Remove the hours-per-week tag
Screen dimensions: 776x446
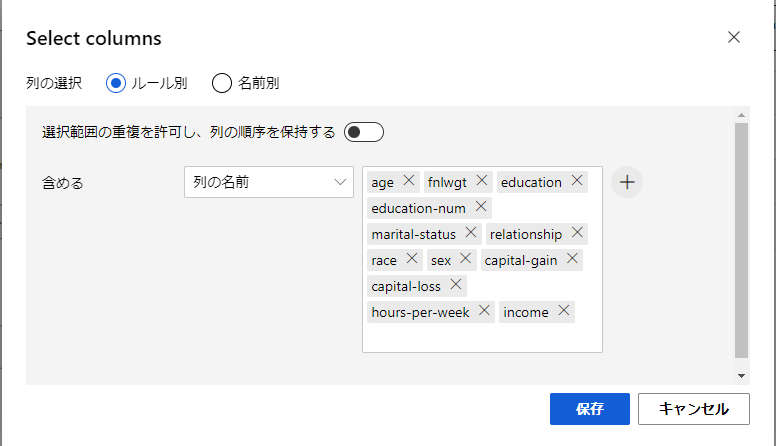click(x=484, y=311)
